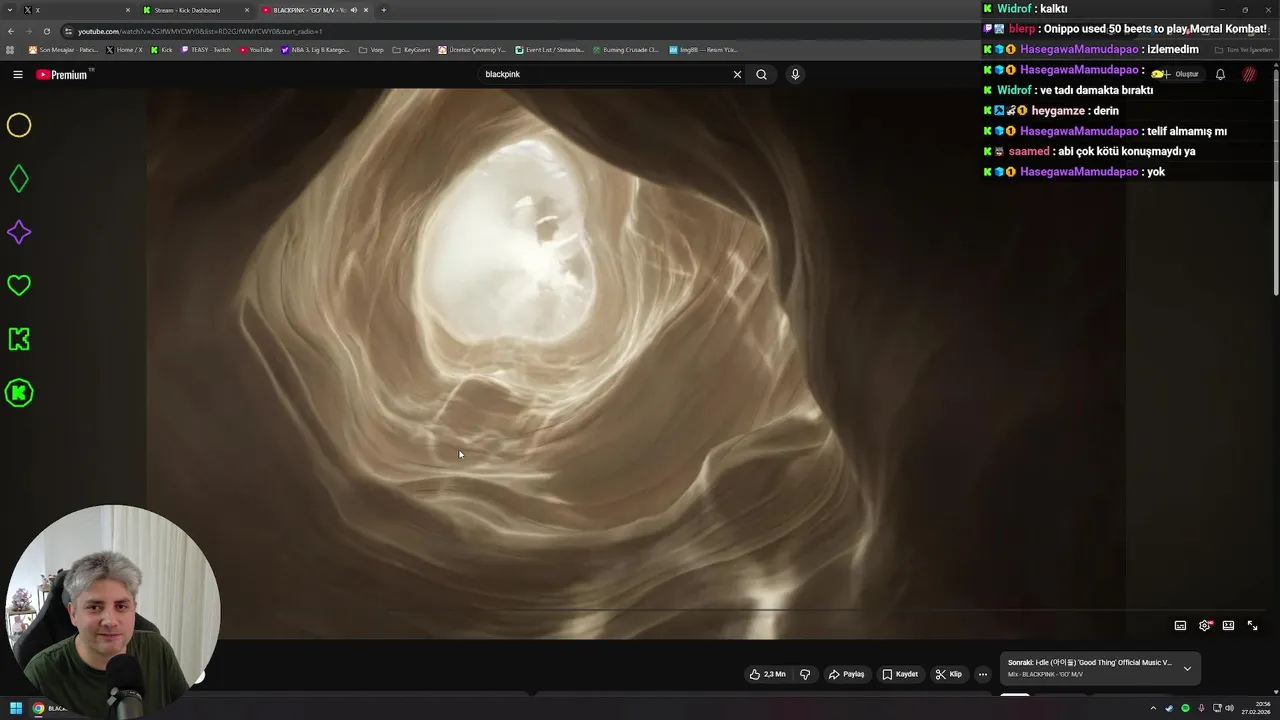
Task: Expand the Sonraki mix playlist panel
Action: pos(1187,668)
